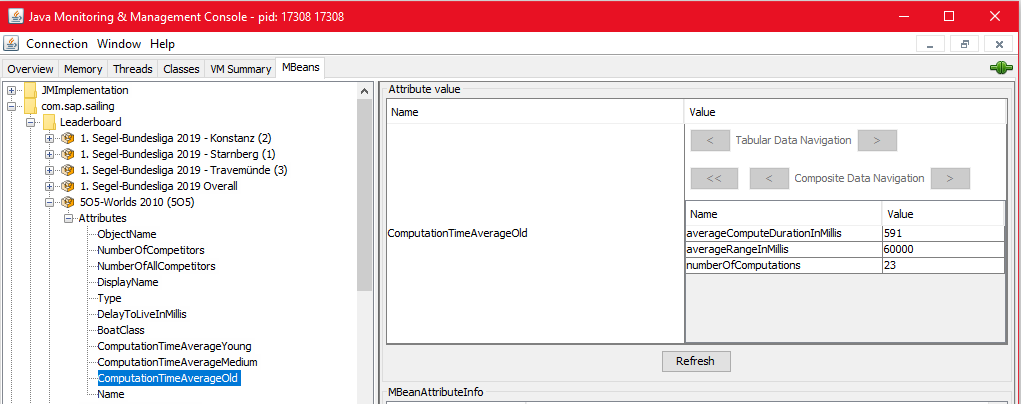Click the Leaderboard folder icon
1021x404 pixels.
49,122
